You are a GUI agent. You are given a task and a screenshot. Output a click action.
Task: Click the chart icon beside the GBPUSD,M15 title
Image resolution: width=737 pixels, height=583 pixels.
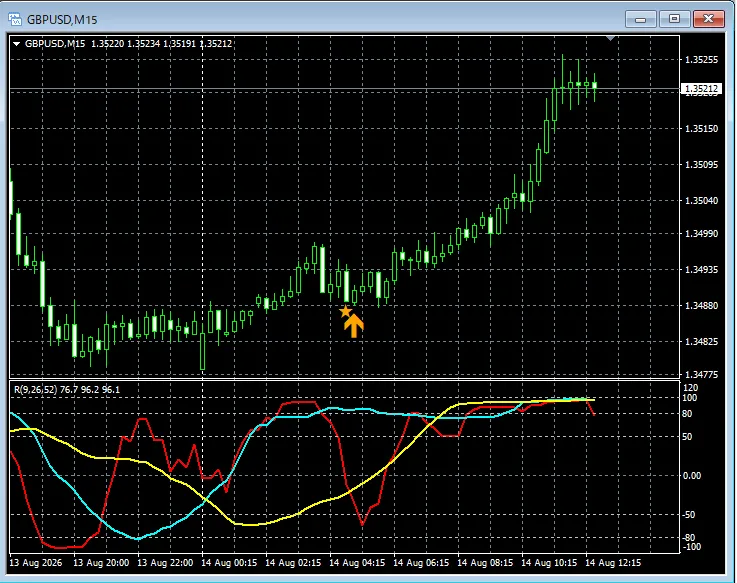[x=15, y=19]
